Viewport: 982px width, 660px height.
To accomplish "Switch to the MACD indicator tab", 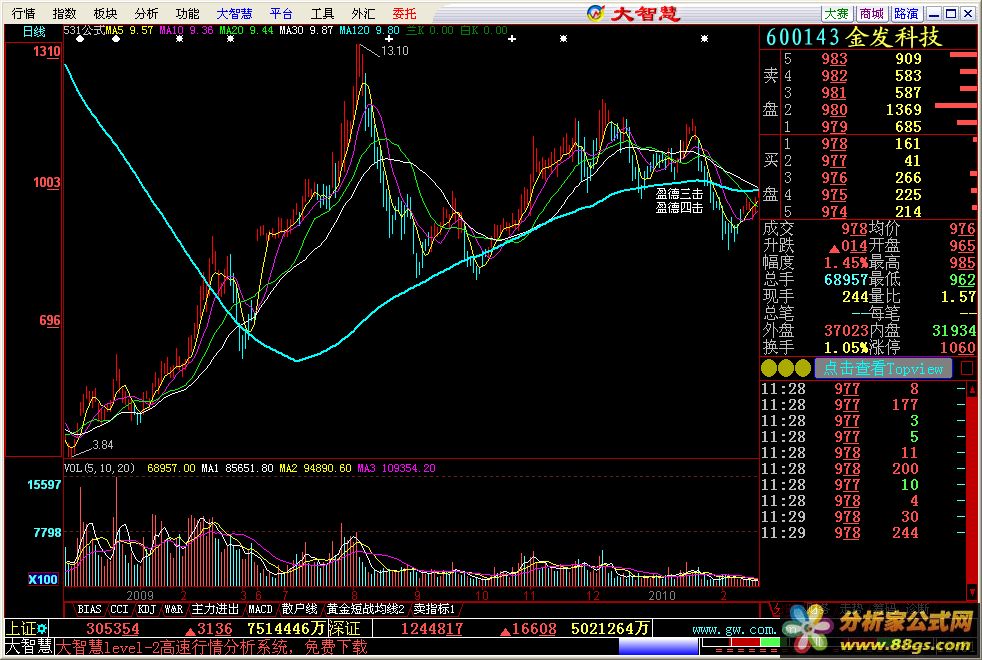I will point(260,609).
